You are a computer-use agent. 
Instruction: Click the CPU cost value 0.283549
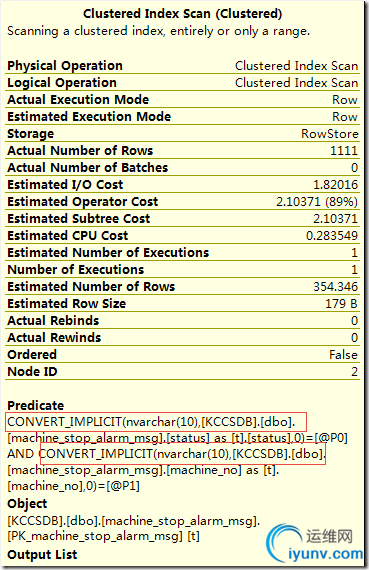click(x=332, y=235)
